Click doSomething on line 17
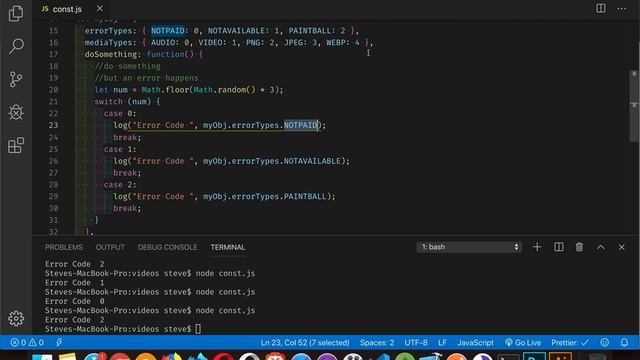Viewport: 640px width, 360px height. (x=111, y=54)
